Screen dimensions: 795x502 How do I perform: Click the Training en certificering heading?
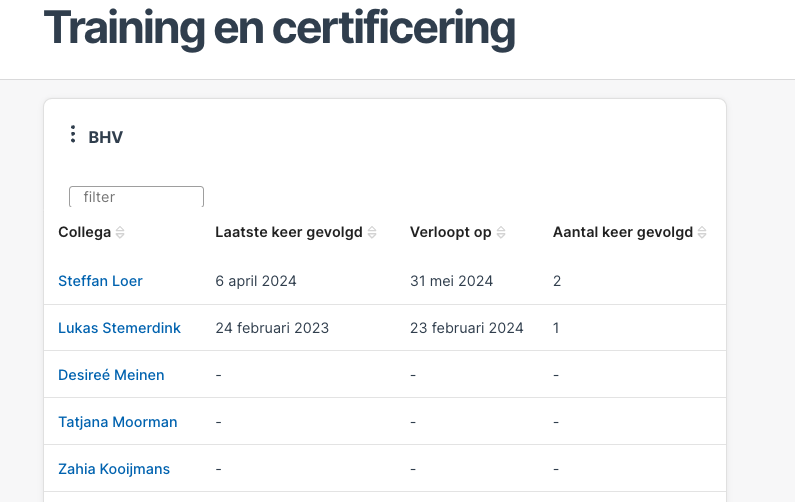279,28
